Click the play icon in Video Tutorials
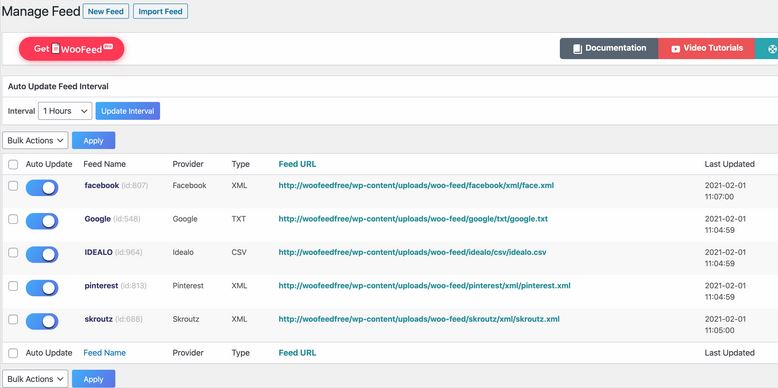This screenshot has width=778, height=388. pos(675,49)
